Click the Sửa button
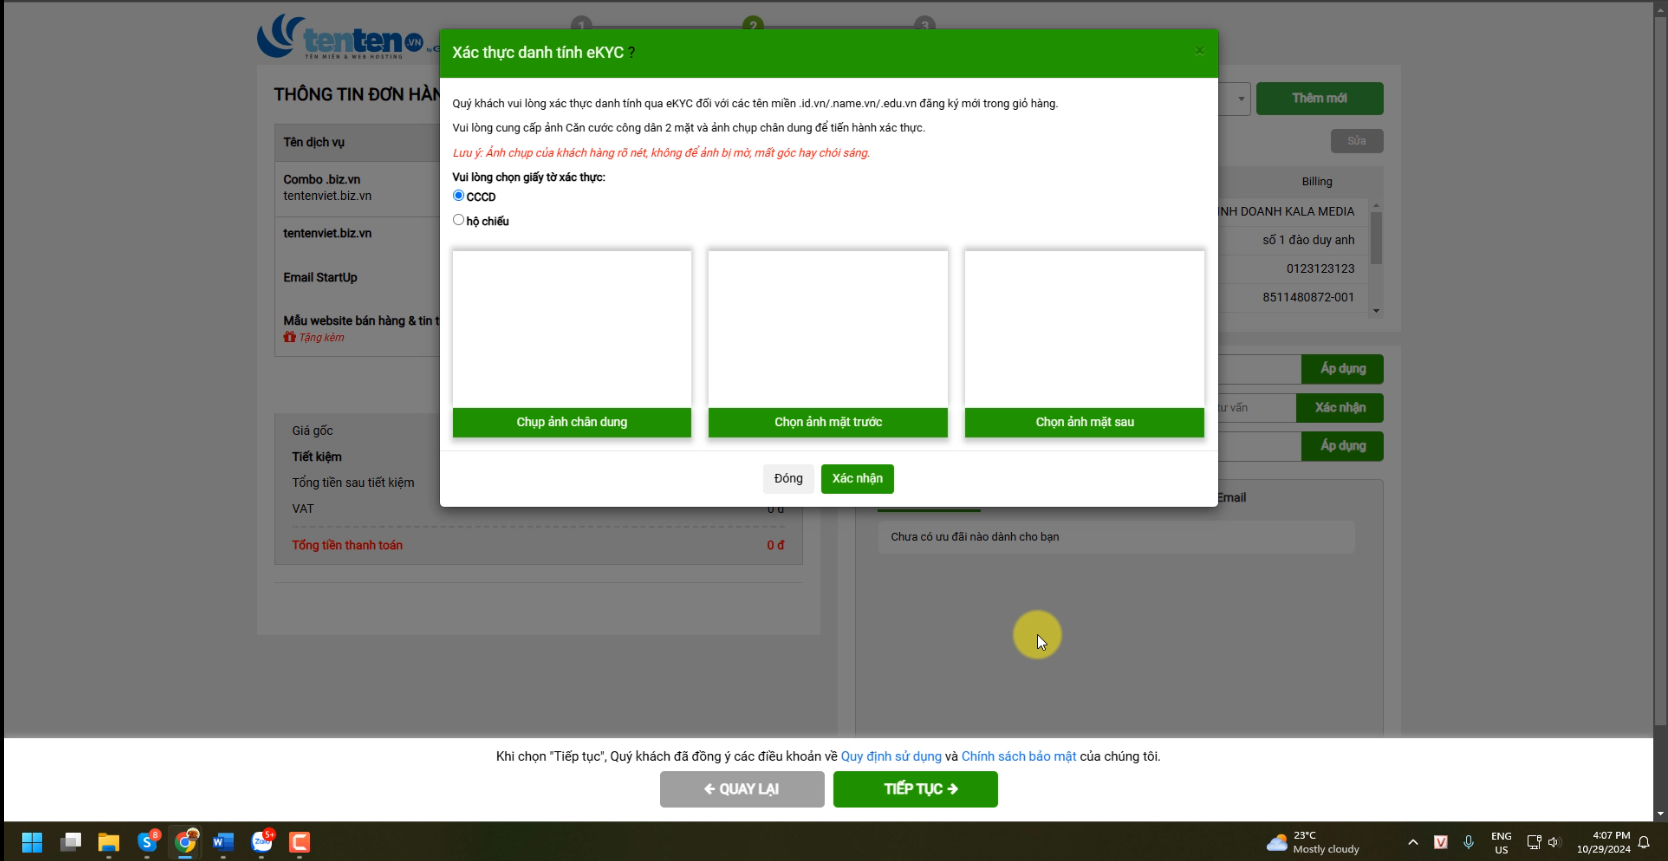Image resolution: width=1668 pixels, height=861 pixels. (1356, 141)
